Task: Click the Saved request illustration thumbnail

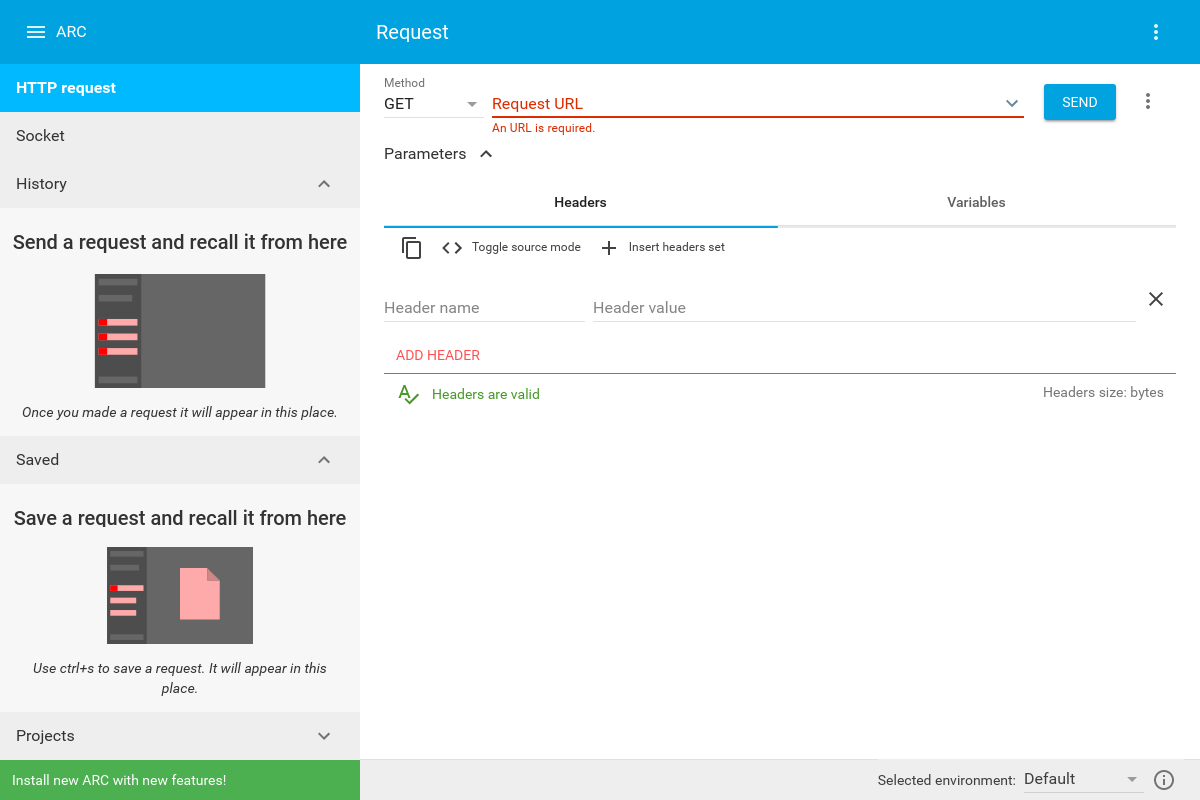Action: click(x=180, y=596)
